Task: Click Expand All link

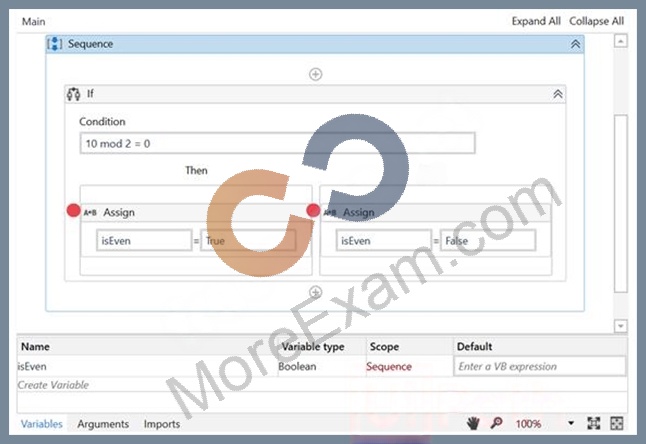Action: pyautogui.click(x=536, y=21)
